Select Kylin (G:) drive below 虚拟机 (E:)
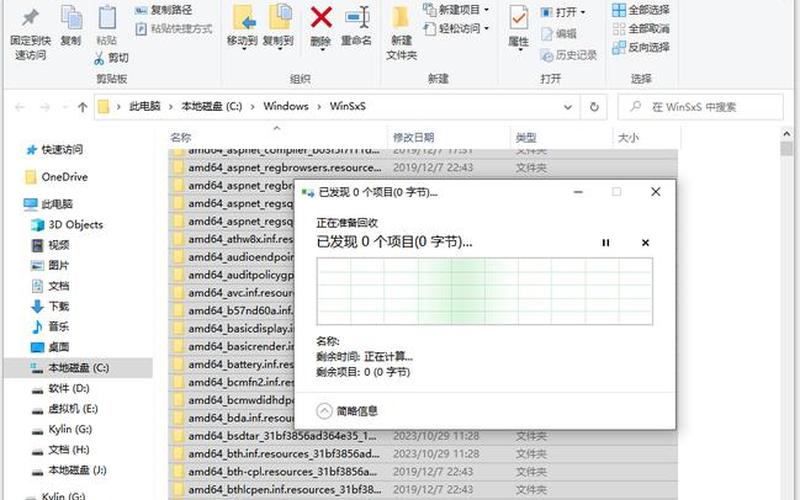The width and height of the screenshot is (800, 500). coord(61,429)
